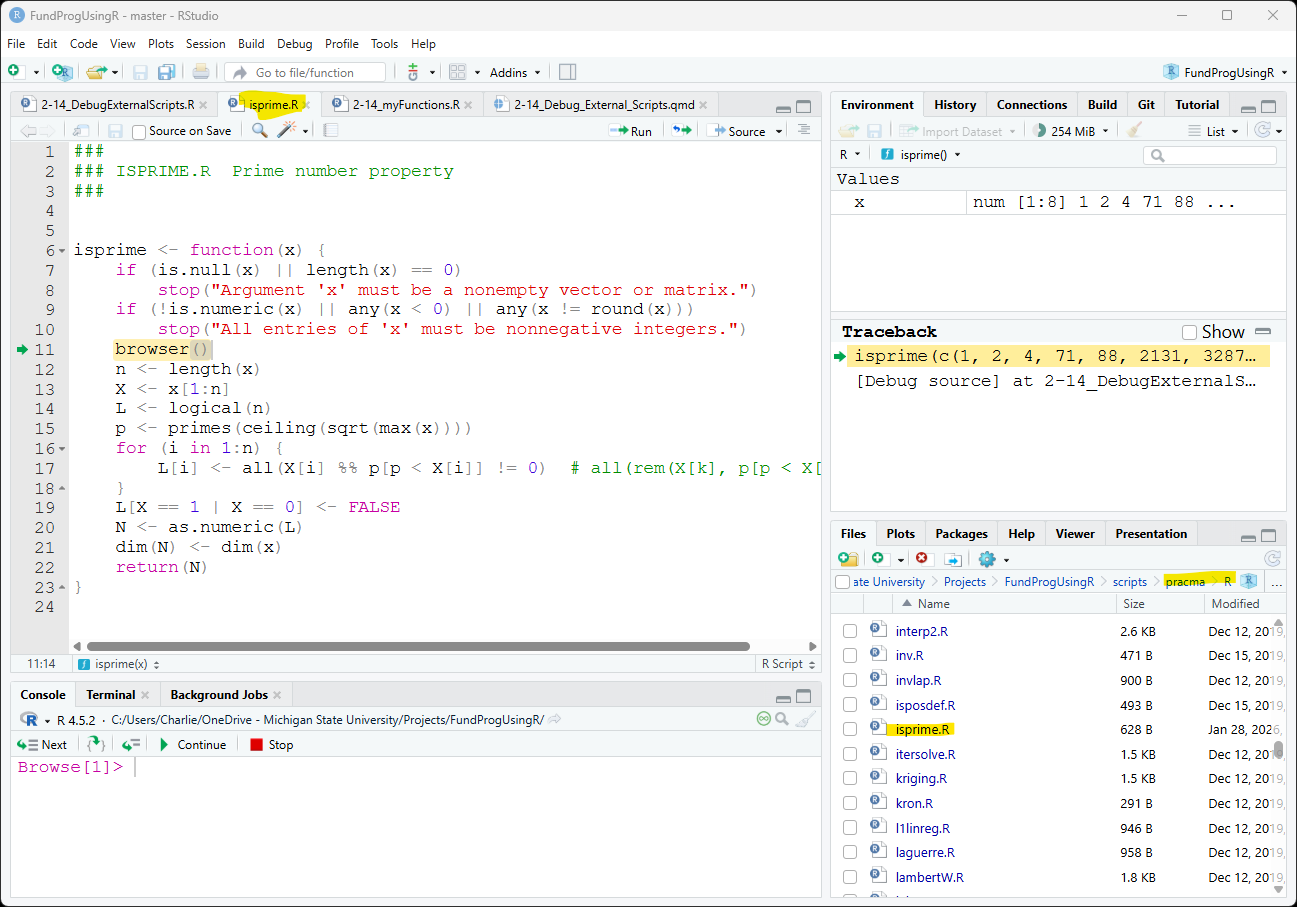The width and height of the screenshot is (1297, 907).
Task: Open the Addins dropdown menu
Action: tap(515, 72)
